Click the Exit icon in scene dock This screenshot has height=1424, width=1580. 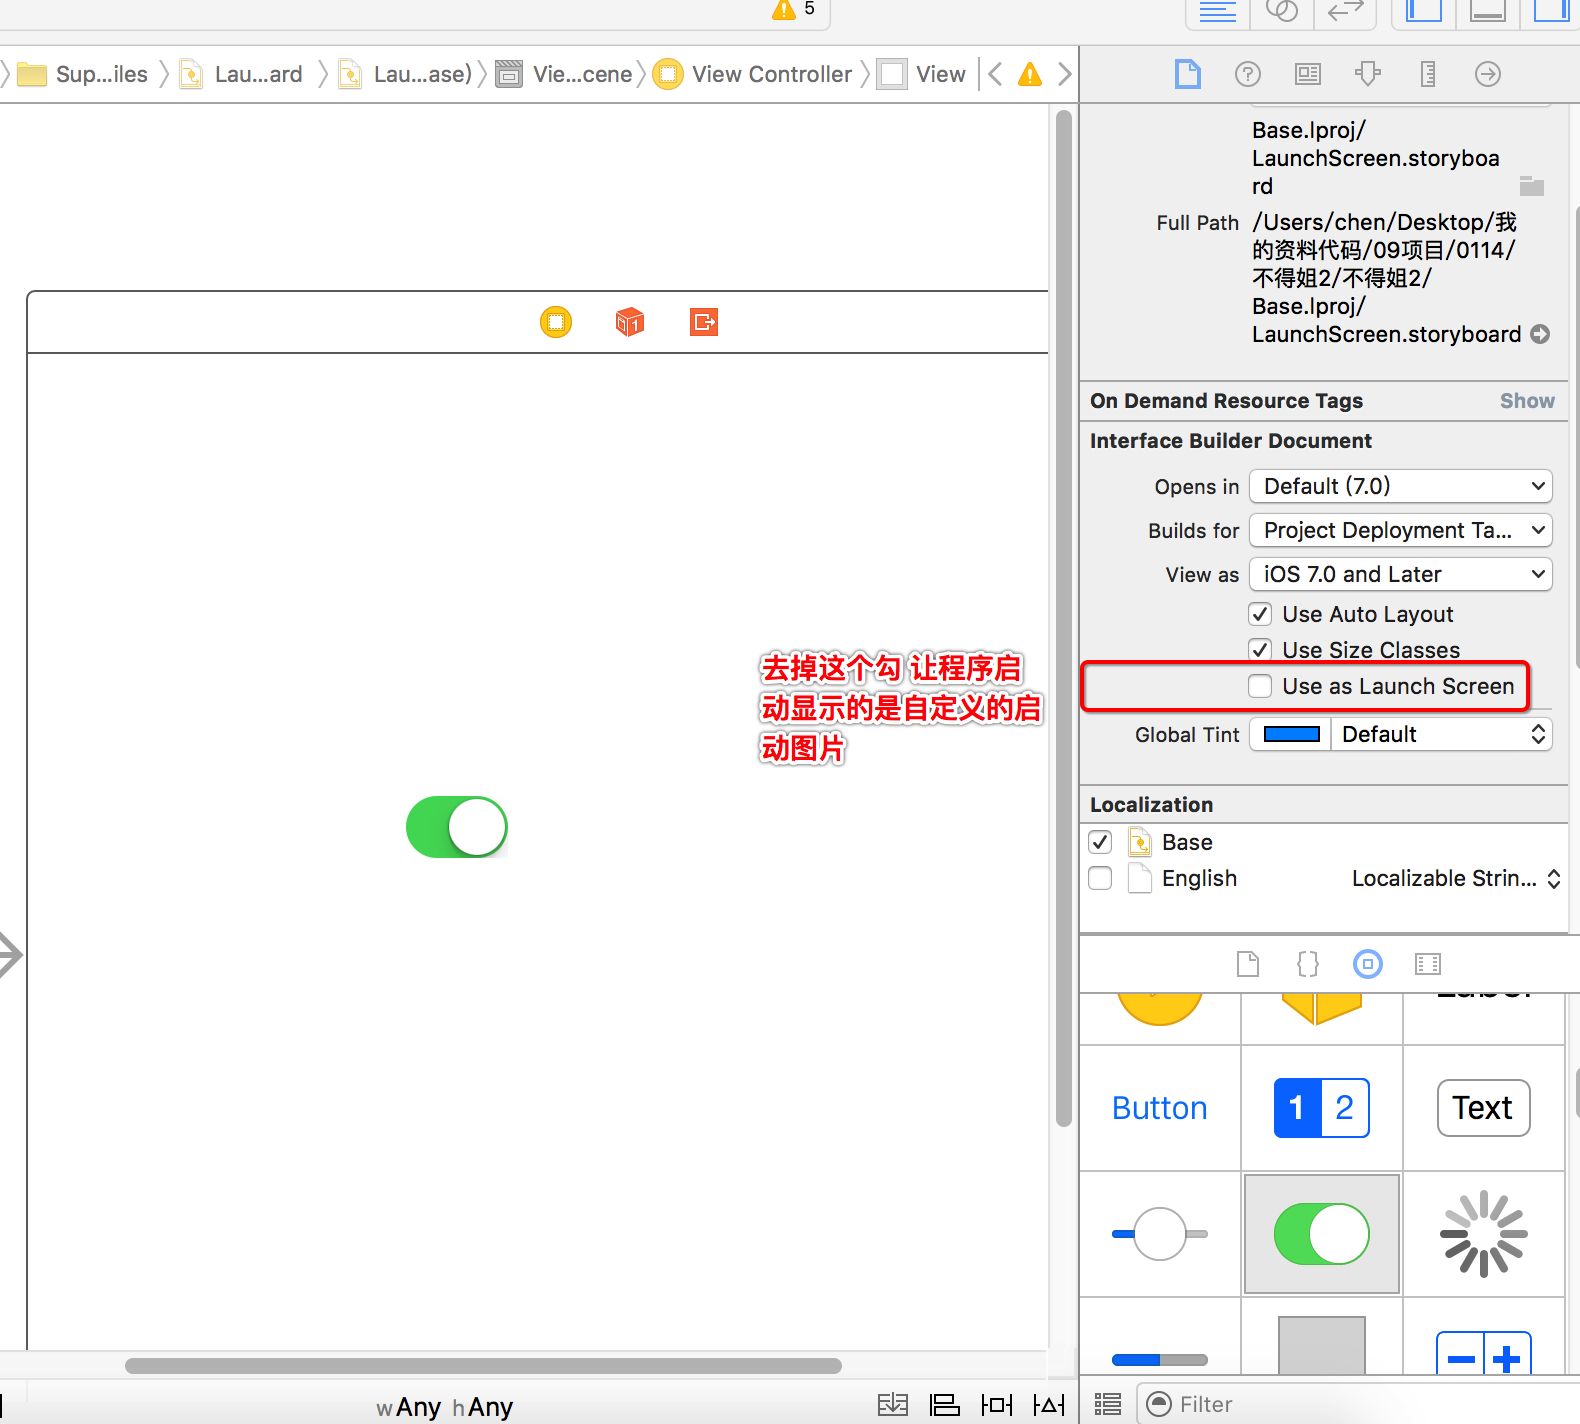[704, 322]
